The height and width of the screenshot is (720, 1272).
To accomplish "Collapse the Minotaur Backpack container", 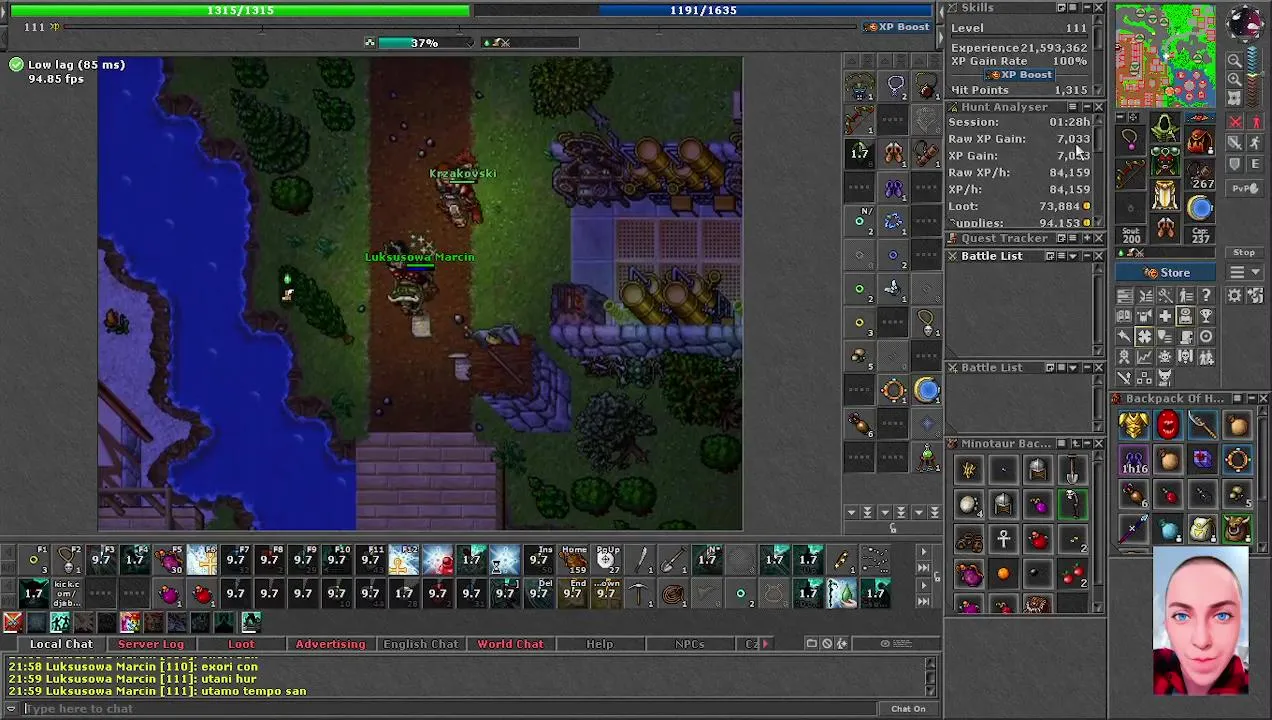I will [1087, 443].
